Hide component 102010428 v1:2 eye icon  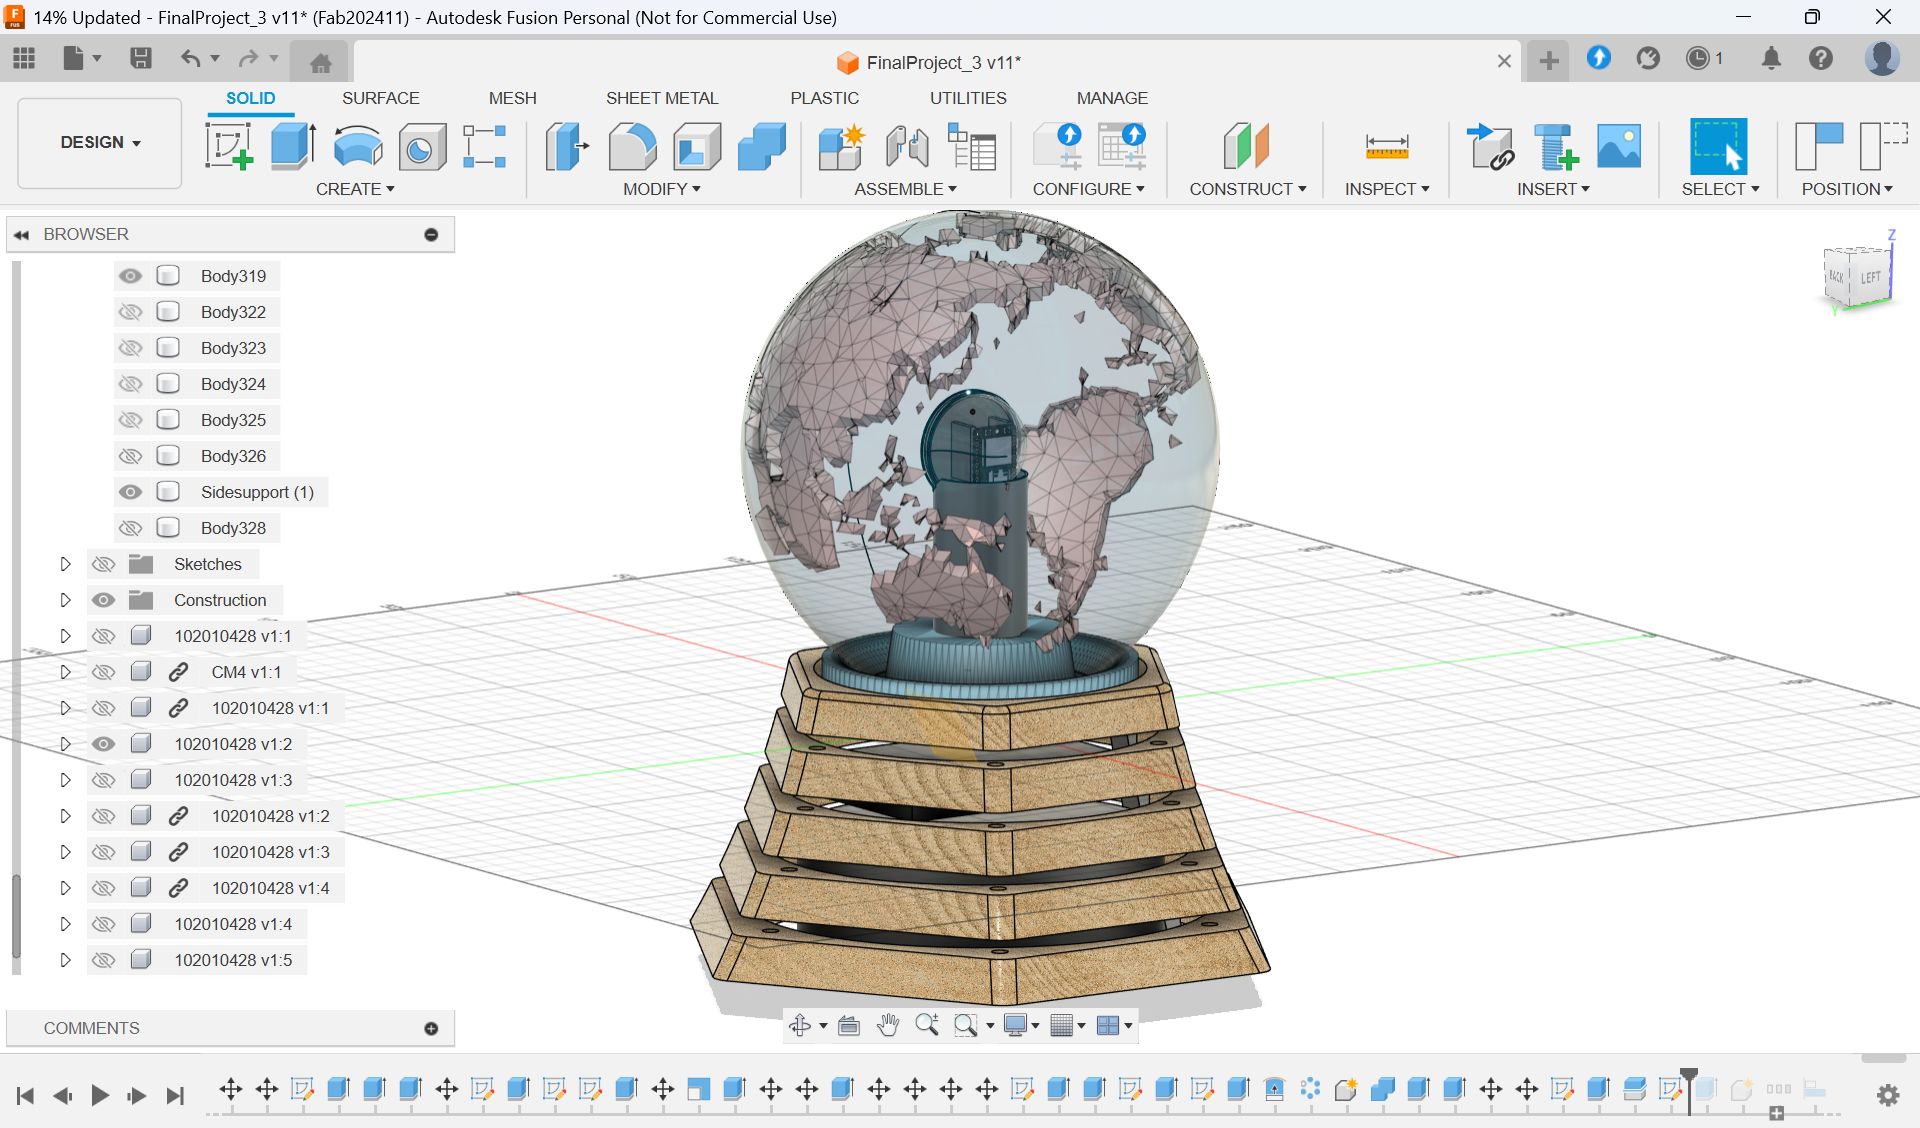pos(103,744)
